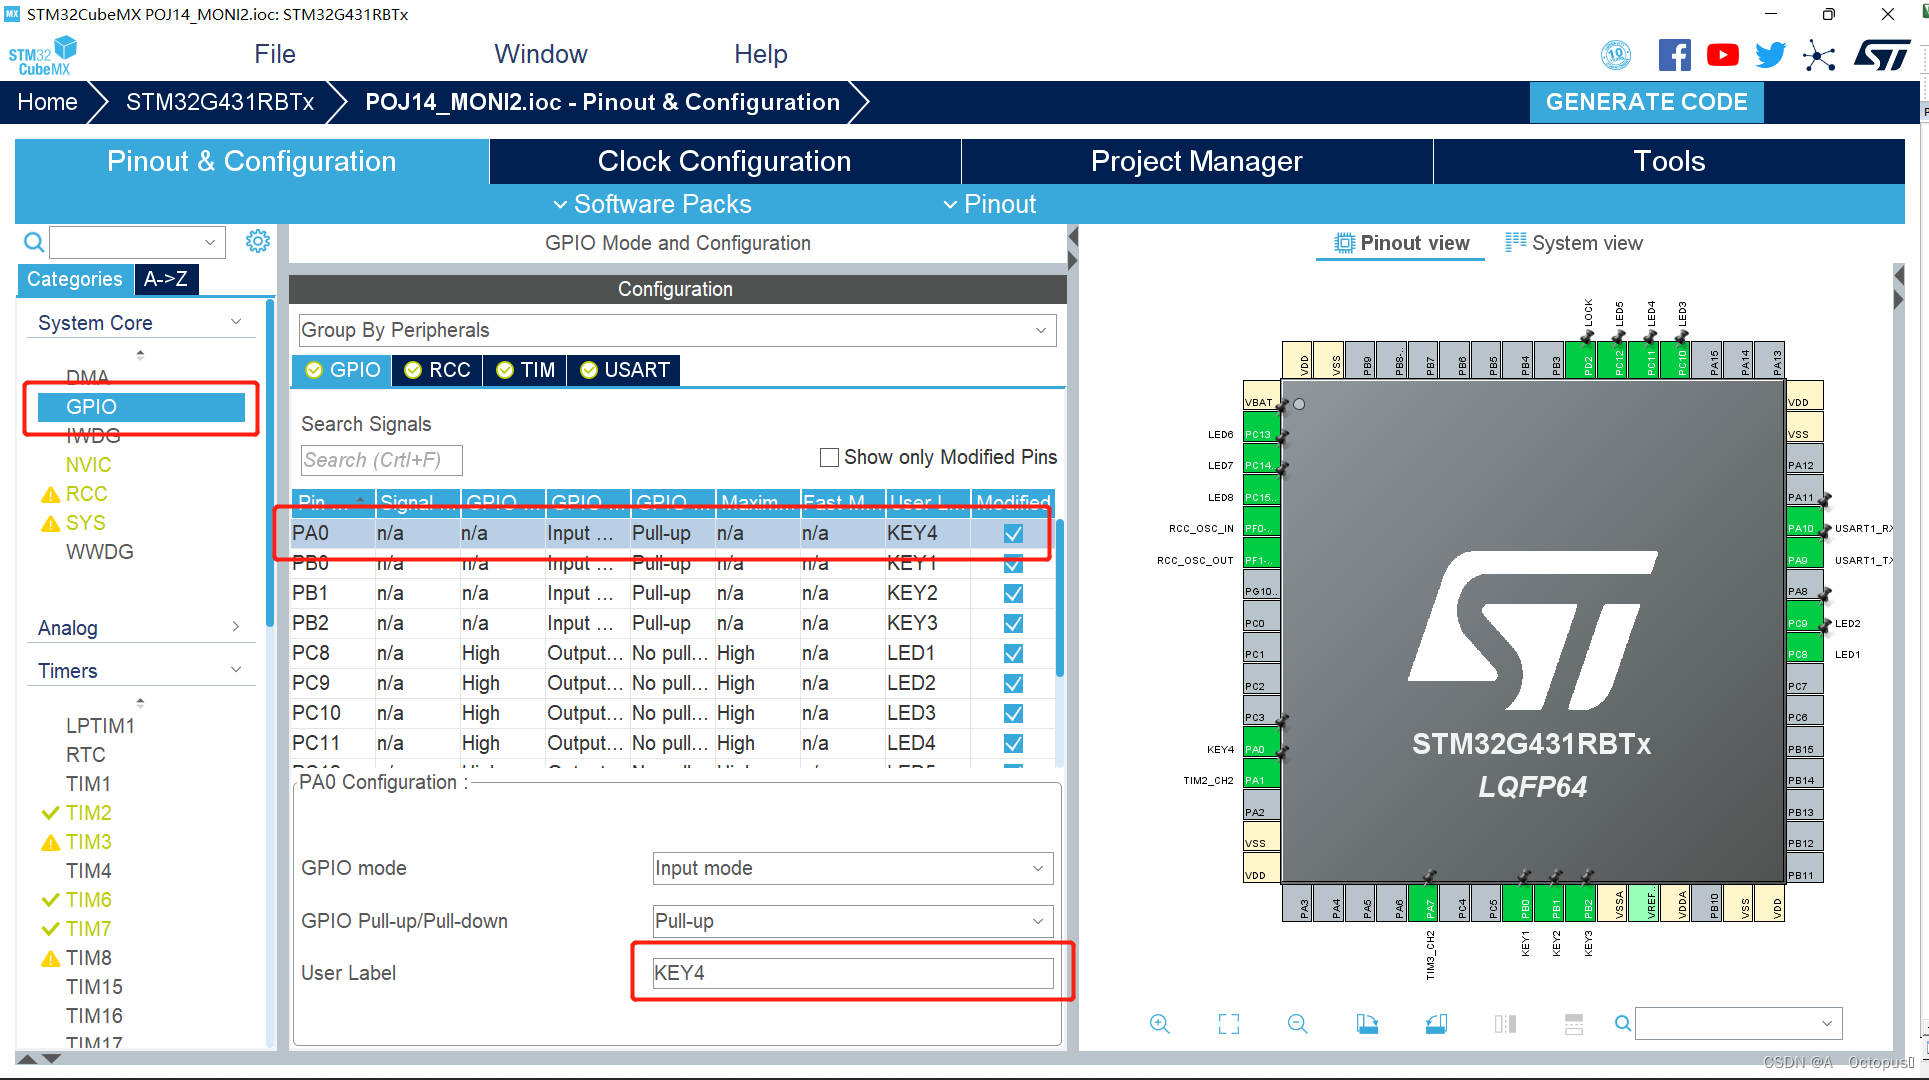The height and width of the screenshot is (1080, 1929).
Task: Toggle Show only Modified Pins checkbox
Action: [829, 457]
